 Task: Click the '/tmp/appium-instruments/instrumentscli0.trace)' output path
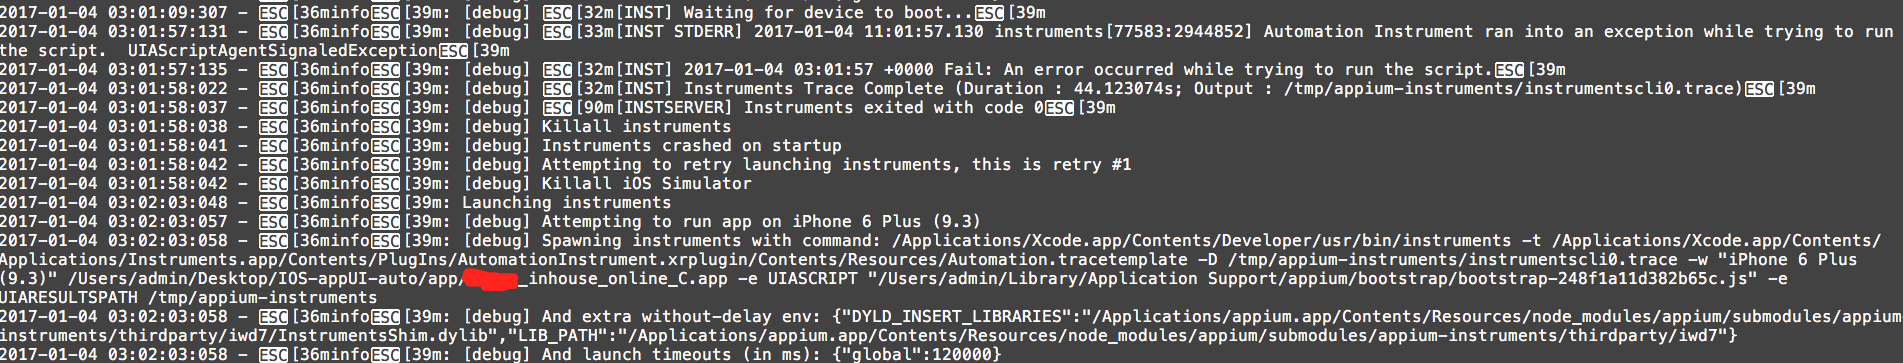(x=1514, y=89)
